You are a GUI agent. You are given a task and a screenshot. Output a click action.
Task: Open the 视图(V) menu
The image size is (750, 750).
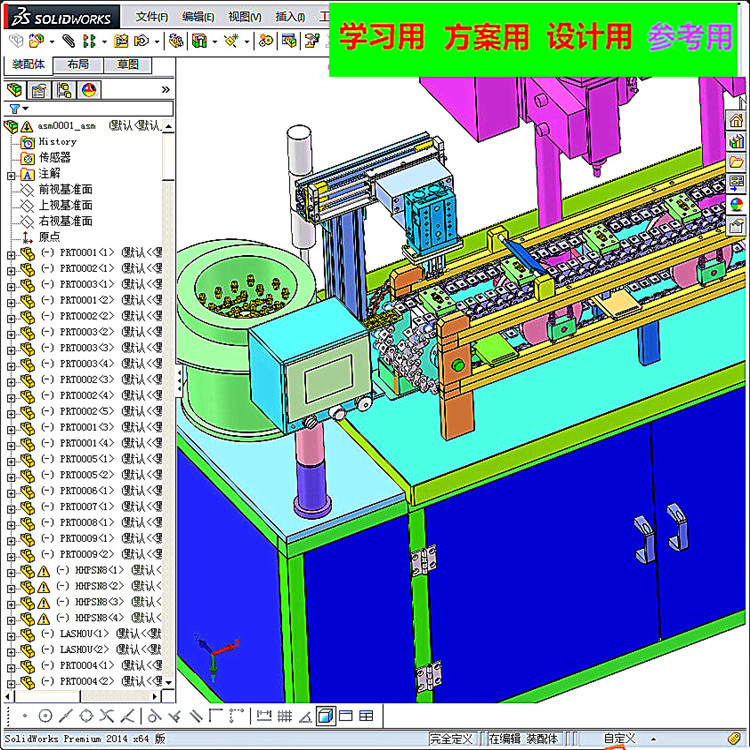(x=244, y=17)
